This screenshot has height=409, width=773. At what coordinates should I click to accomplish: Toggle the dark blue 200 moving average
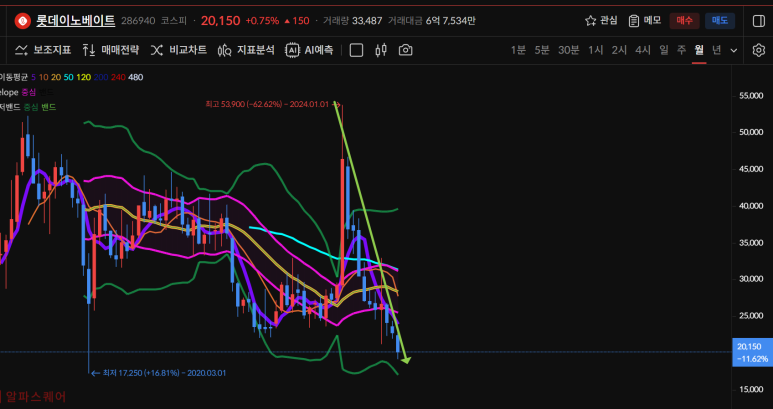point(101,77)
